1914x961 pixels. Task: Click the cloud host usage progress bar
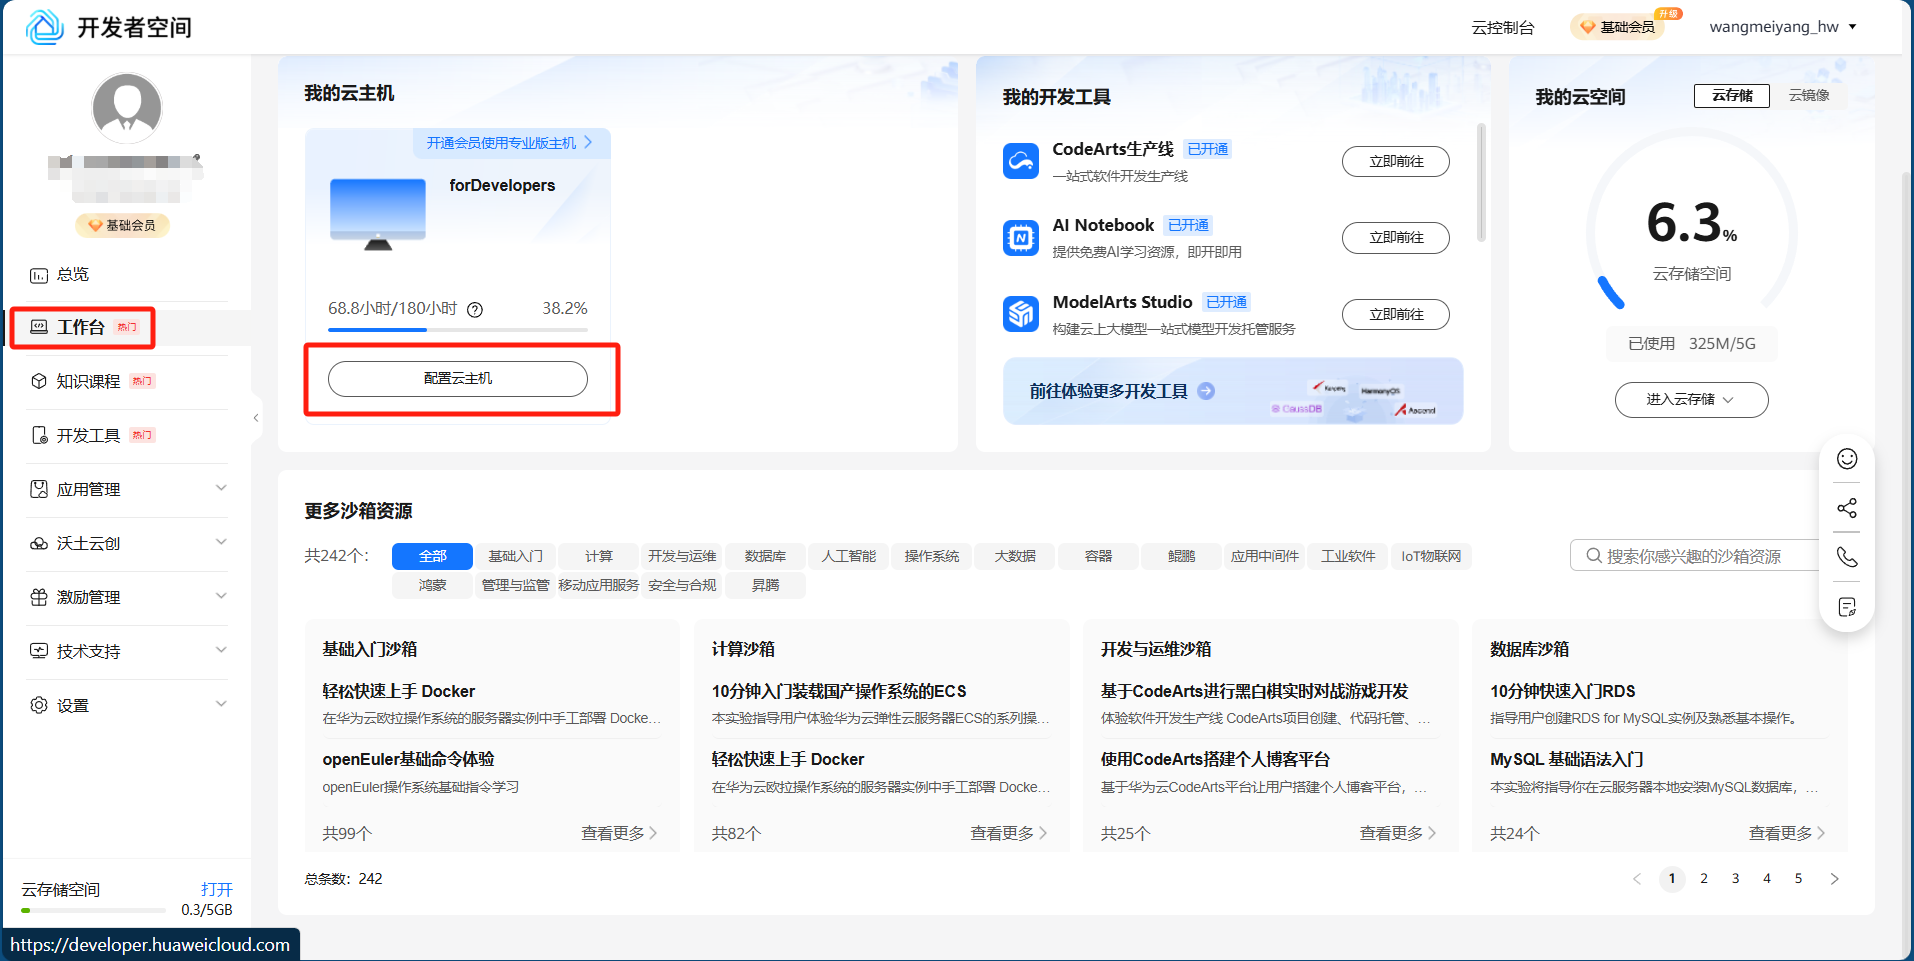pyautogui.click(x=458, y=330)
